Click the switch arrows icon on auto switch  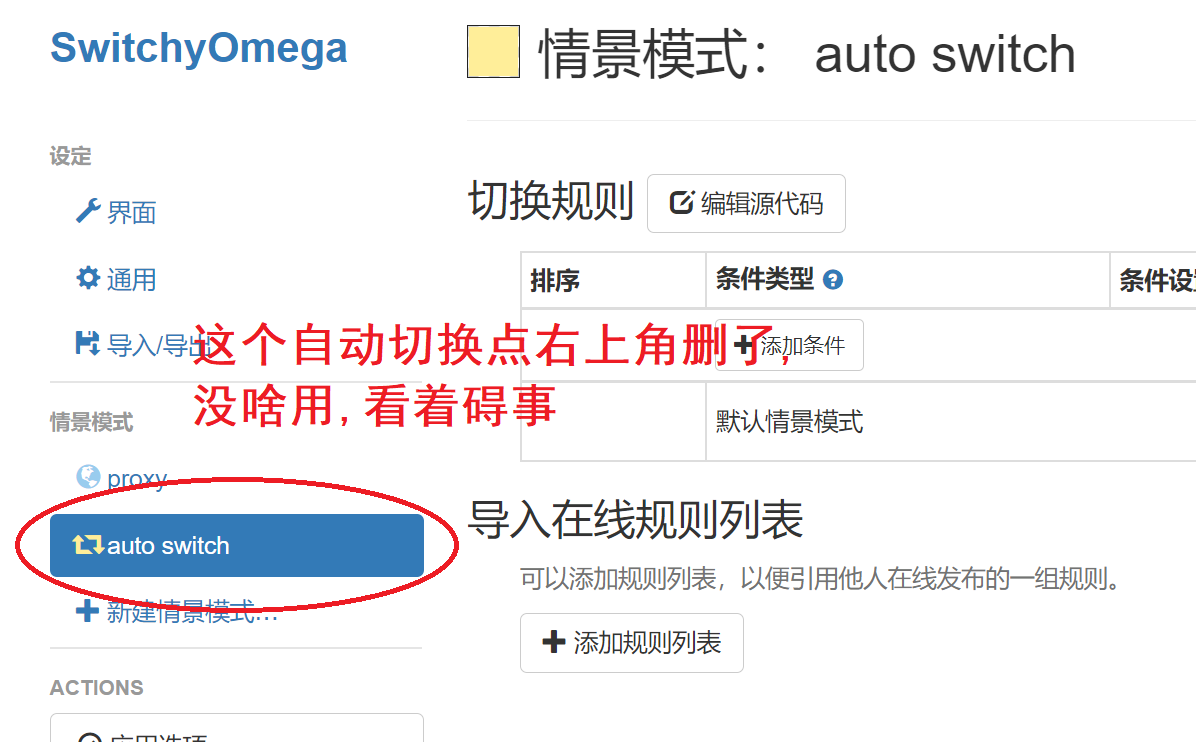click(88, 544)
